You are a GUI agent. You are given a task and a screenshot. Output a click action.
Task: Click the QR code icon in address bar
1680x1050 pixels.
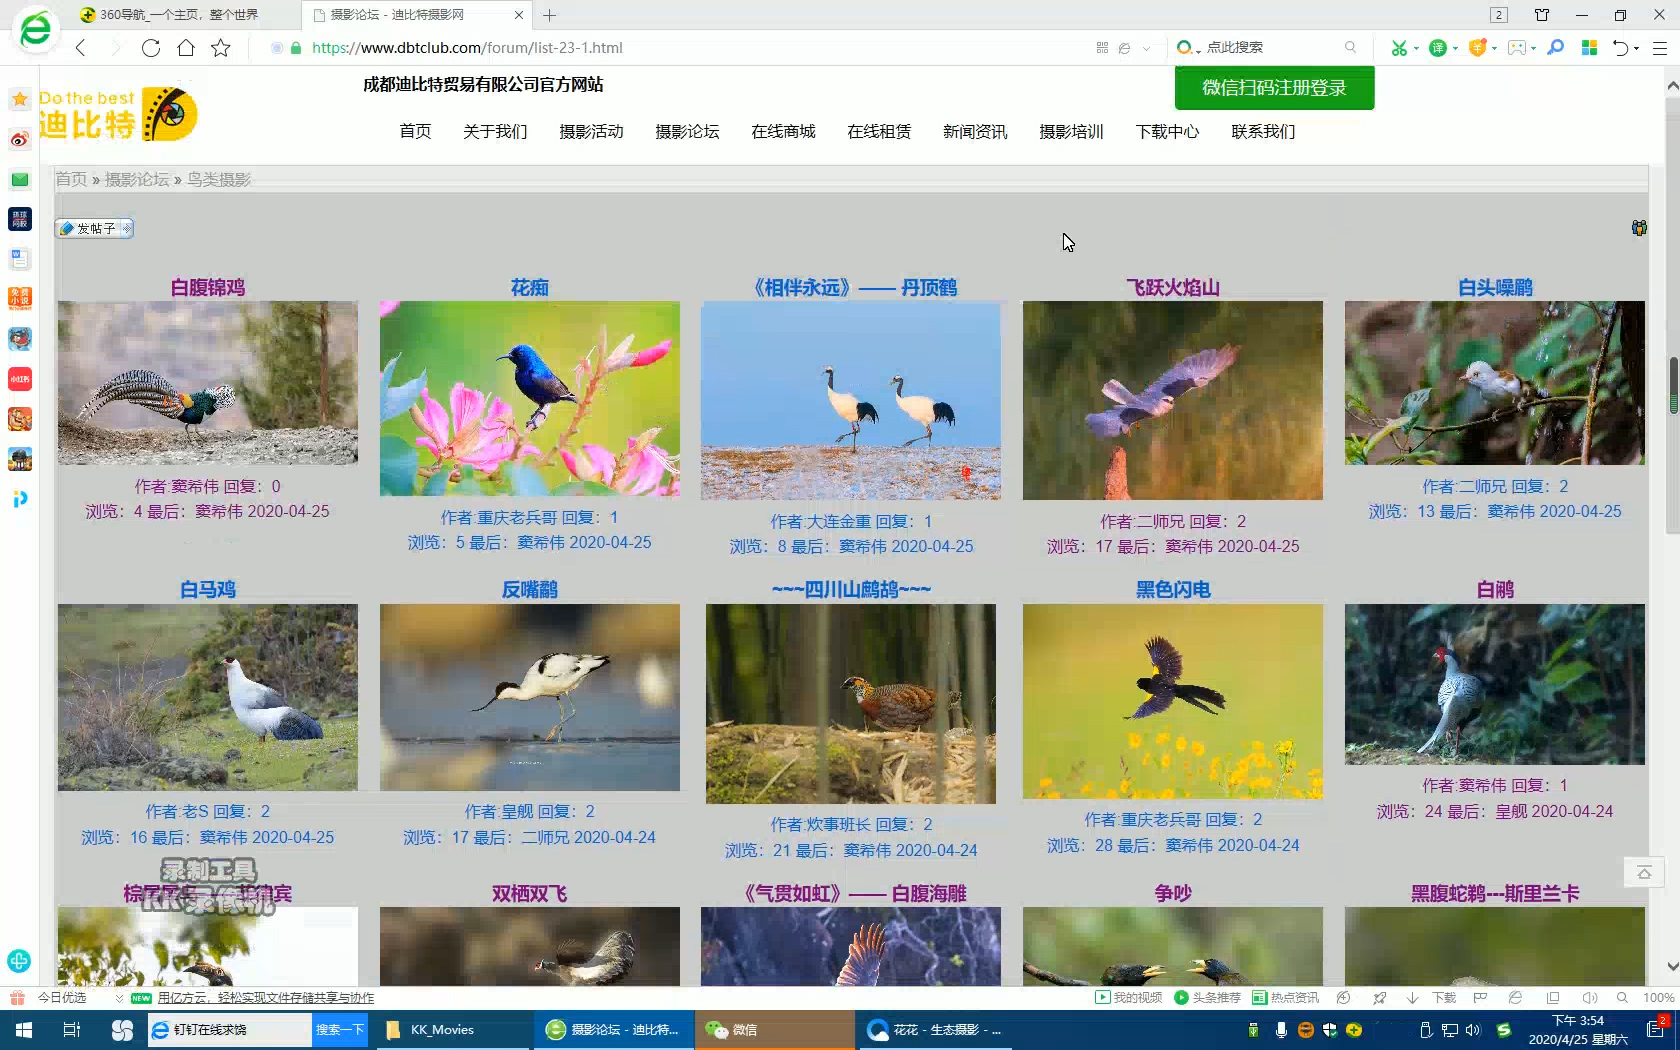pyautogui.click(x=1102, y=48)
